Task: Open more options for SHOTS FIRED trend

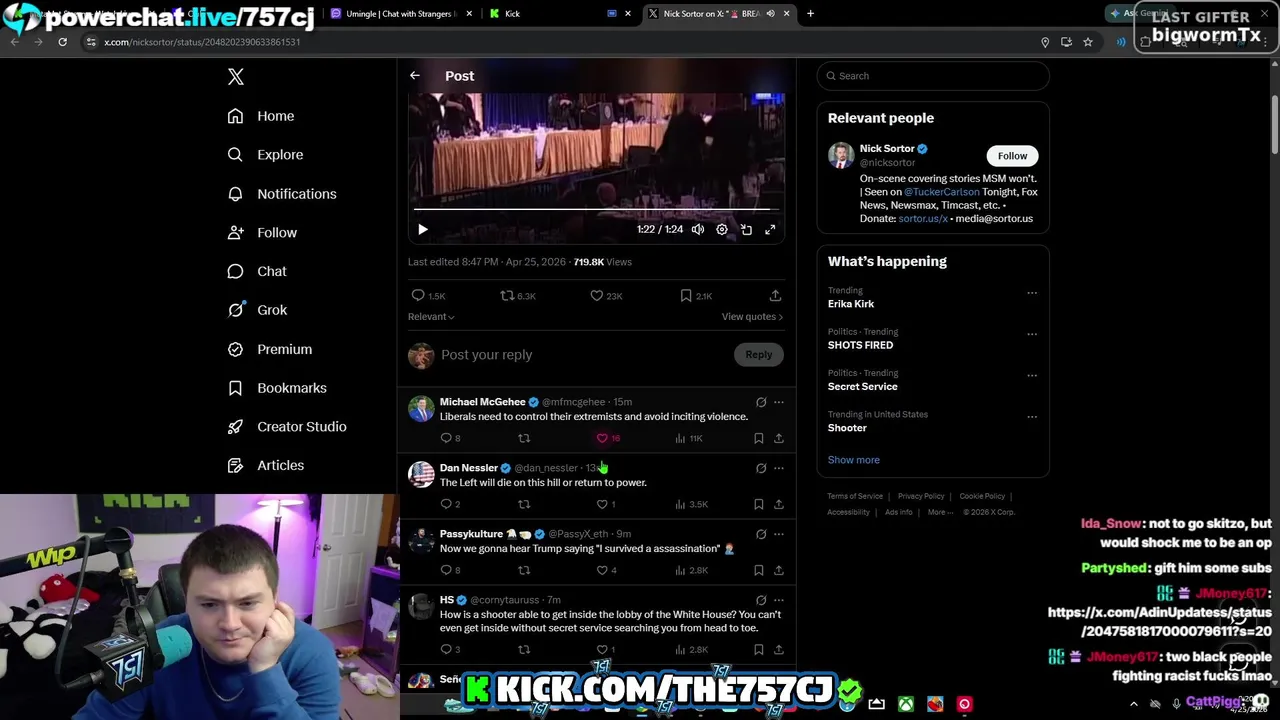Action: coord(1032,334)
